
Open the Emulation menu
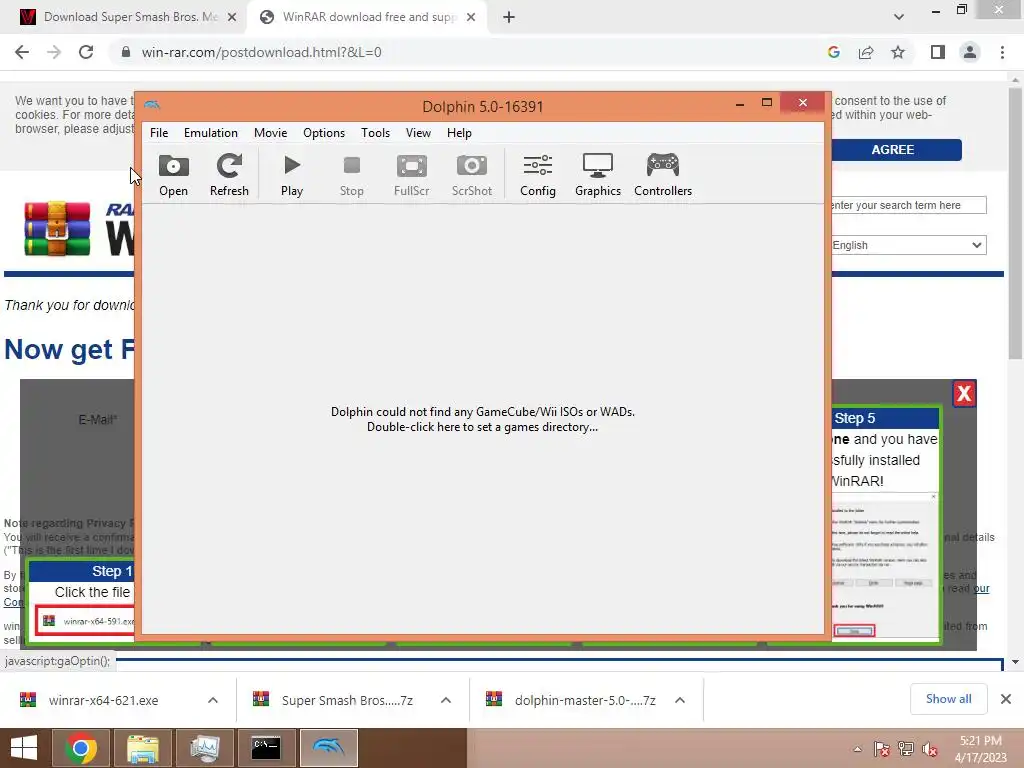210,133
